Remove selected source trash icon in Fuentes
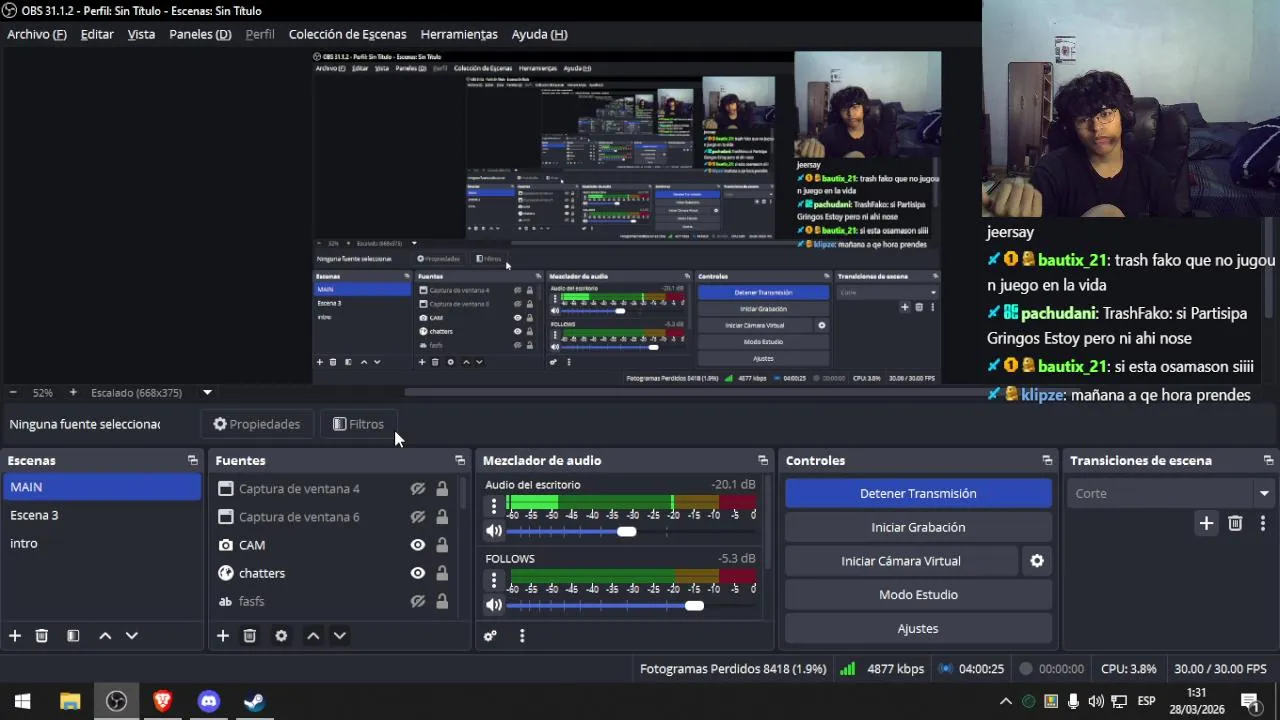1280x720 pixels. (250, 636)
